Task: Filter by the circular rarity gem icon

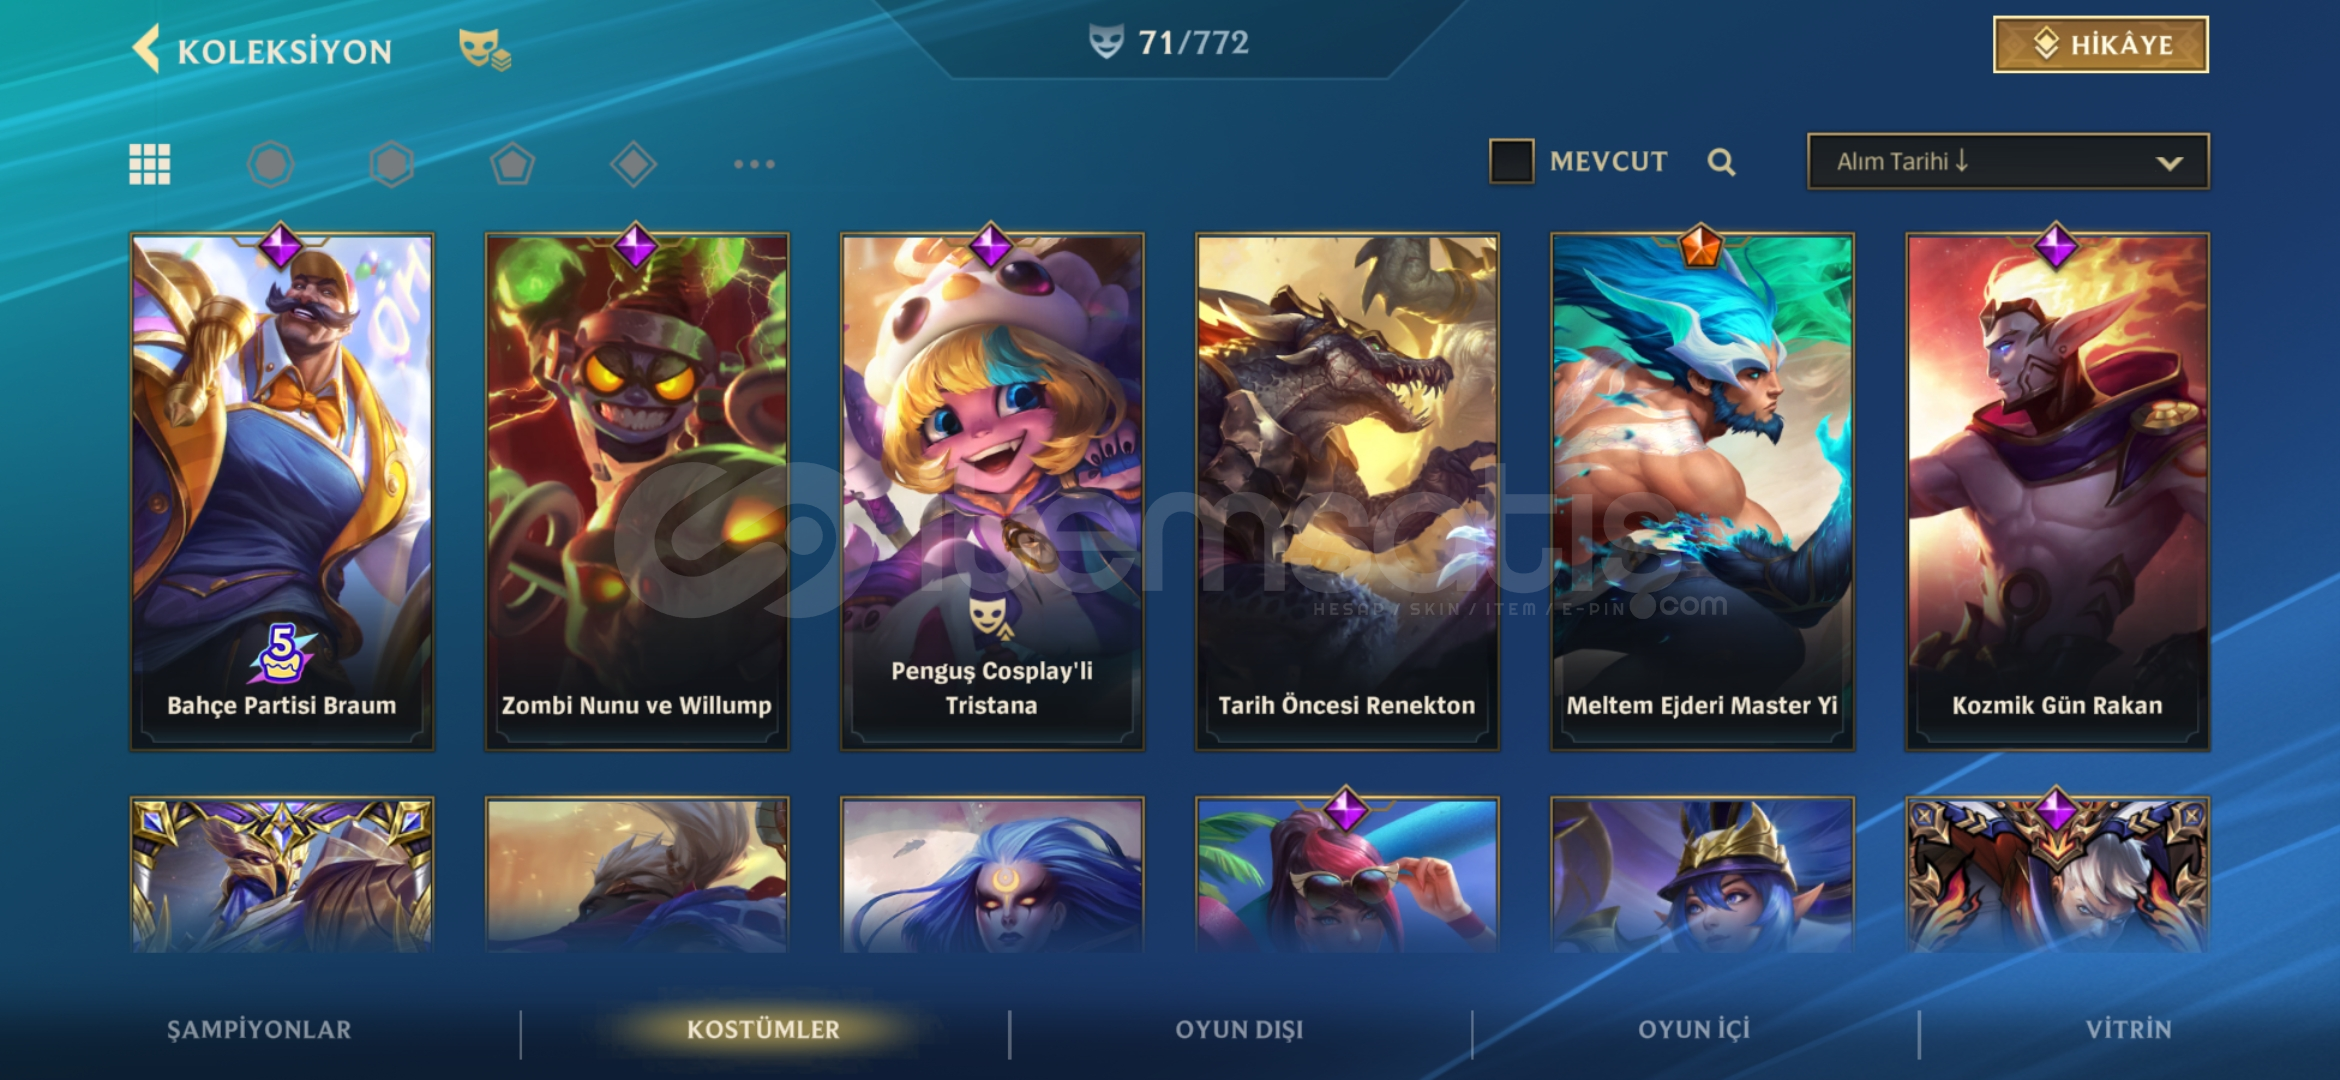Action: point(271,164)
